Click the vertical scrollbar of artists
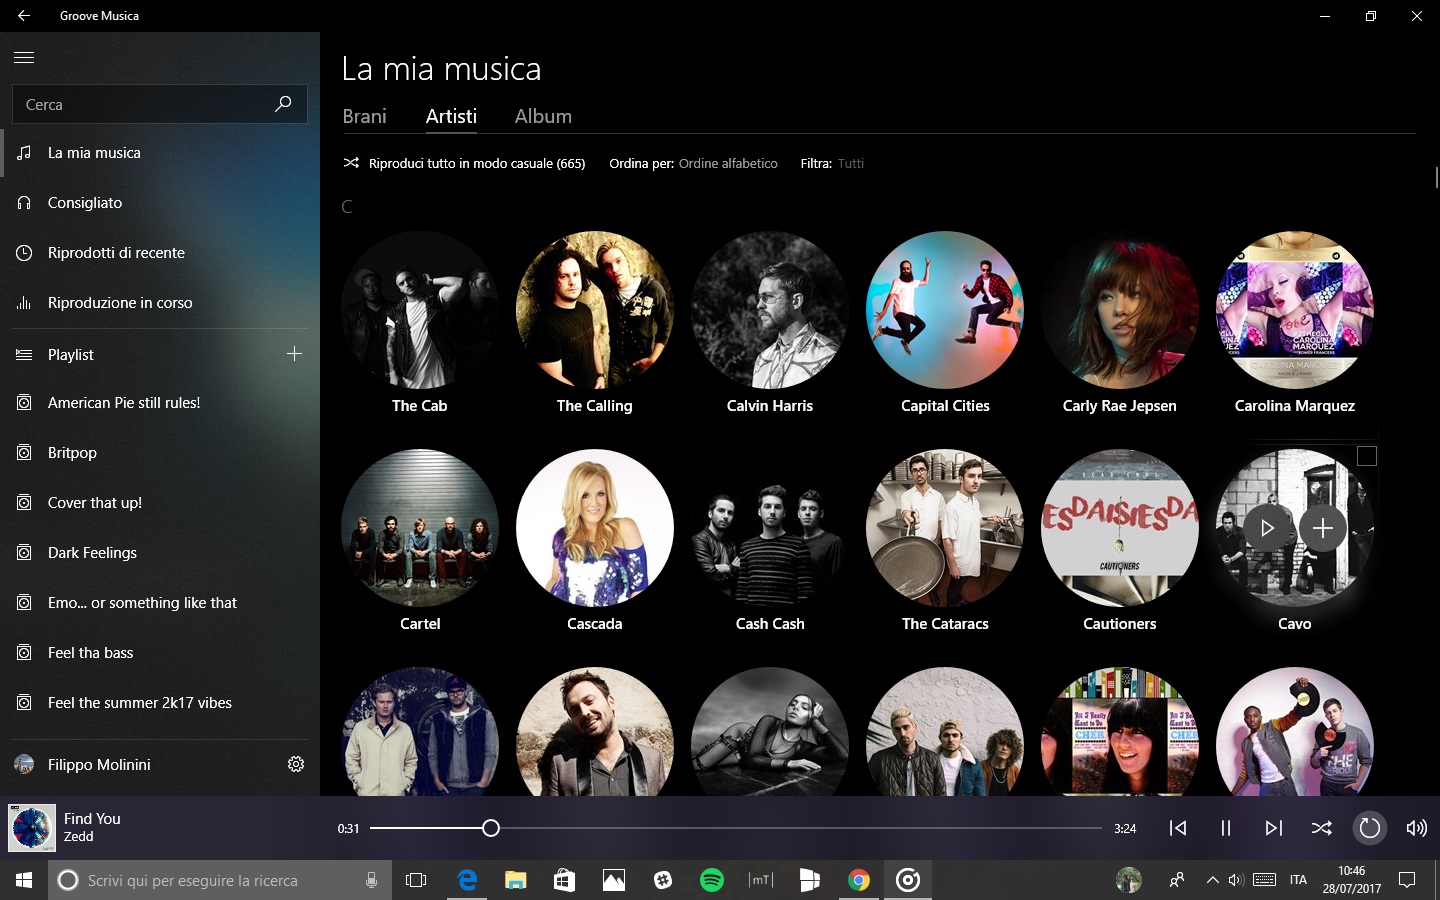The width and height of the screenshot is (1440, 900). (1437, 177)
